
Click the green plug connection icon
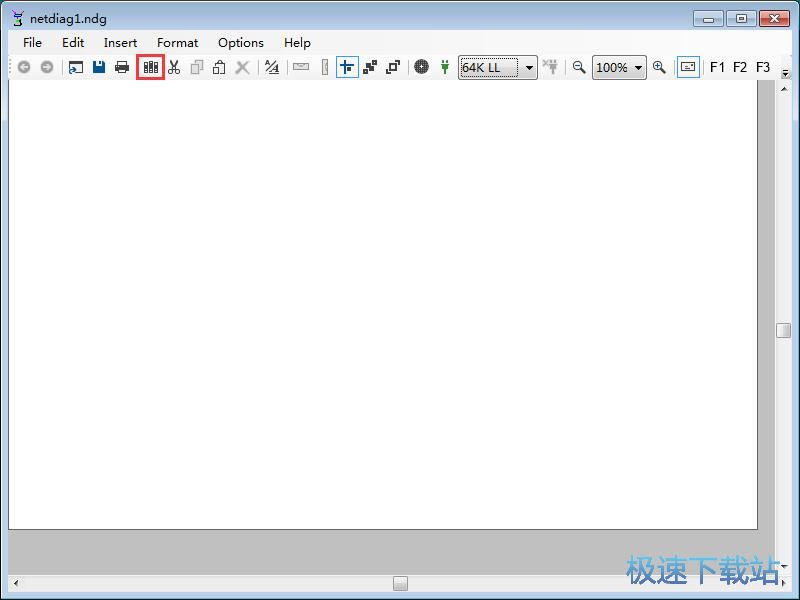tap(445, 67)
